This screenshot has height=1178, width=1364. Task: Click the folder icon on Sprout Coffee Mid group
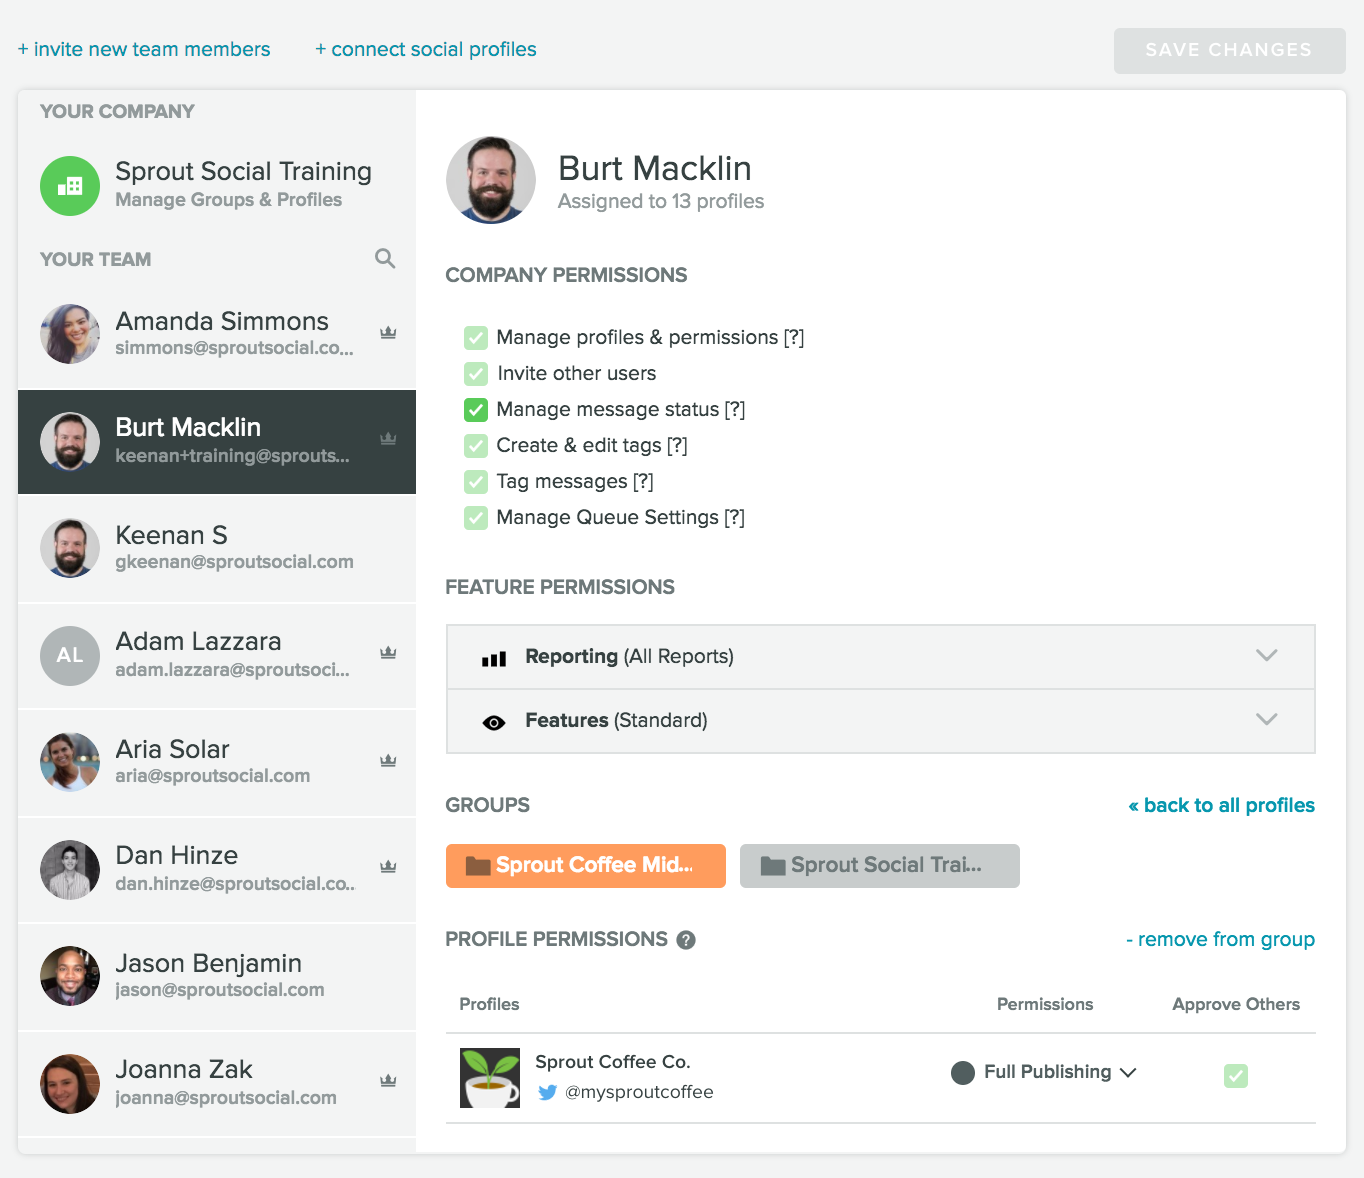(x=478, y=866)
